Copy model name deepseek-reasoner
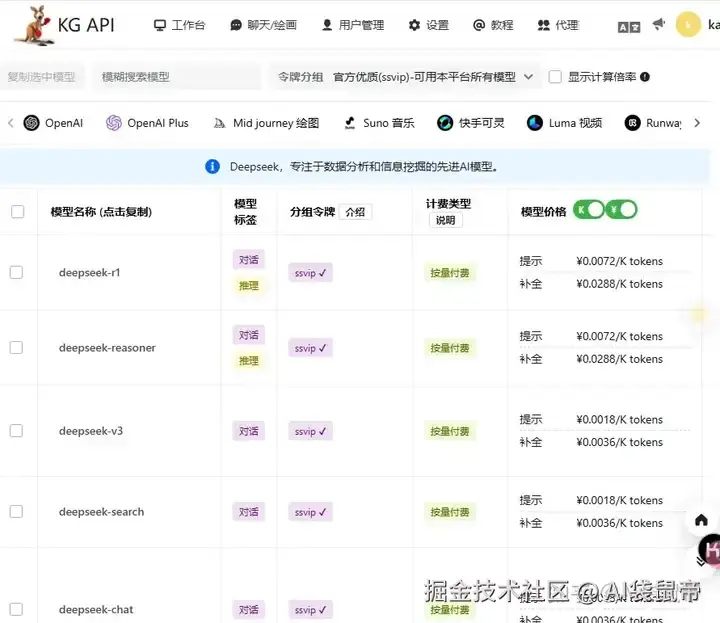Viewport: 720px width, 623px height. click(x=107, y=348)
